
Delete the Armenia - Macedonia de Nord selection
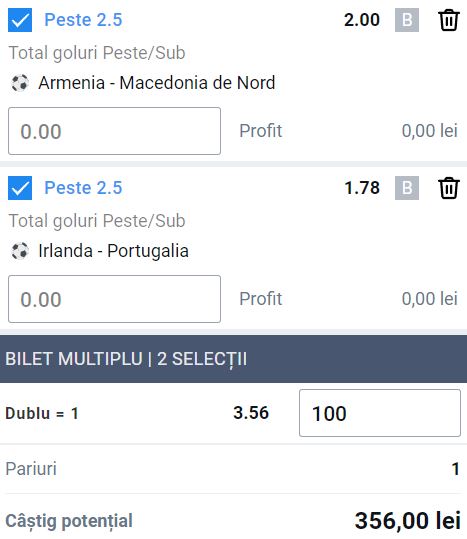pyautogui.click(x=448, y=20)
